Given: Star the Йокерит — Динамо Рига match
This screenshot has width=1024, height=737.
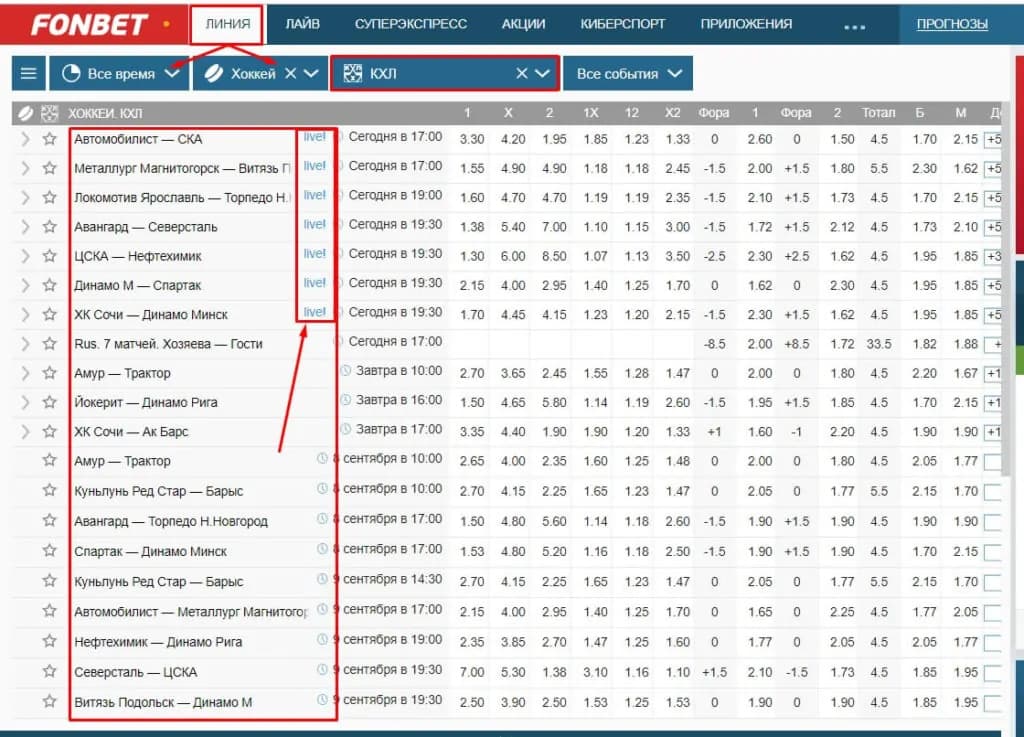Looking at the screenshot, I should 50,402.
